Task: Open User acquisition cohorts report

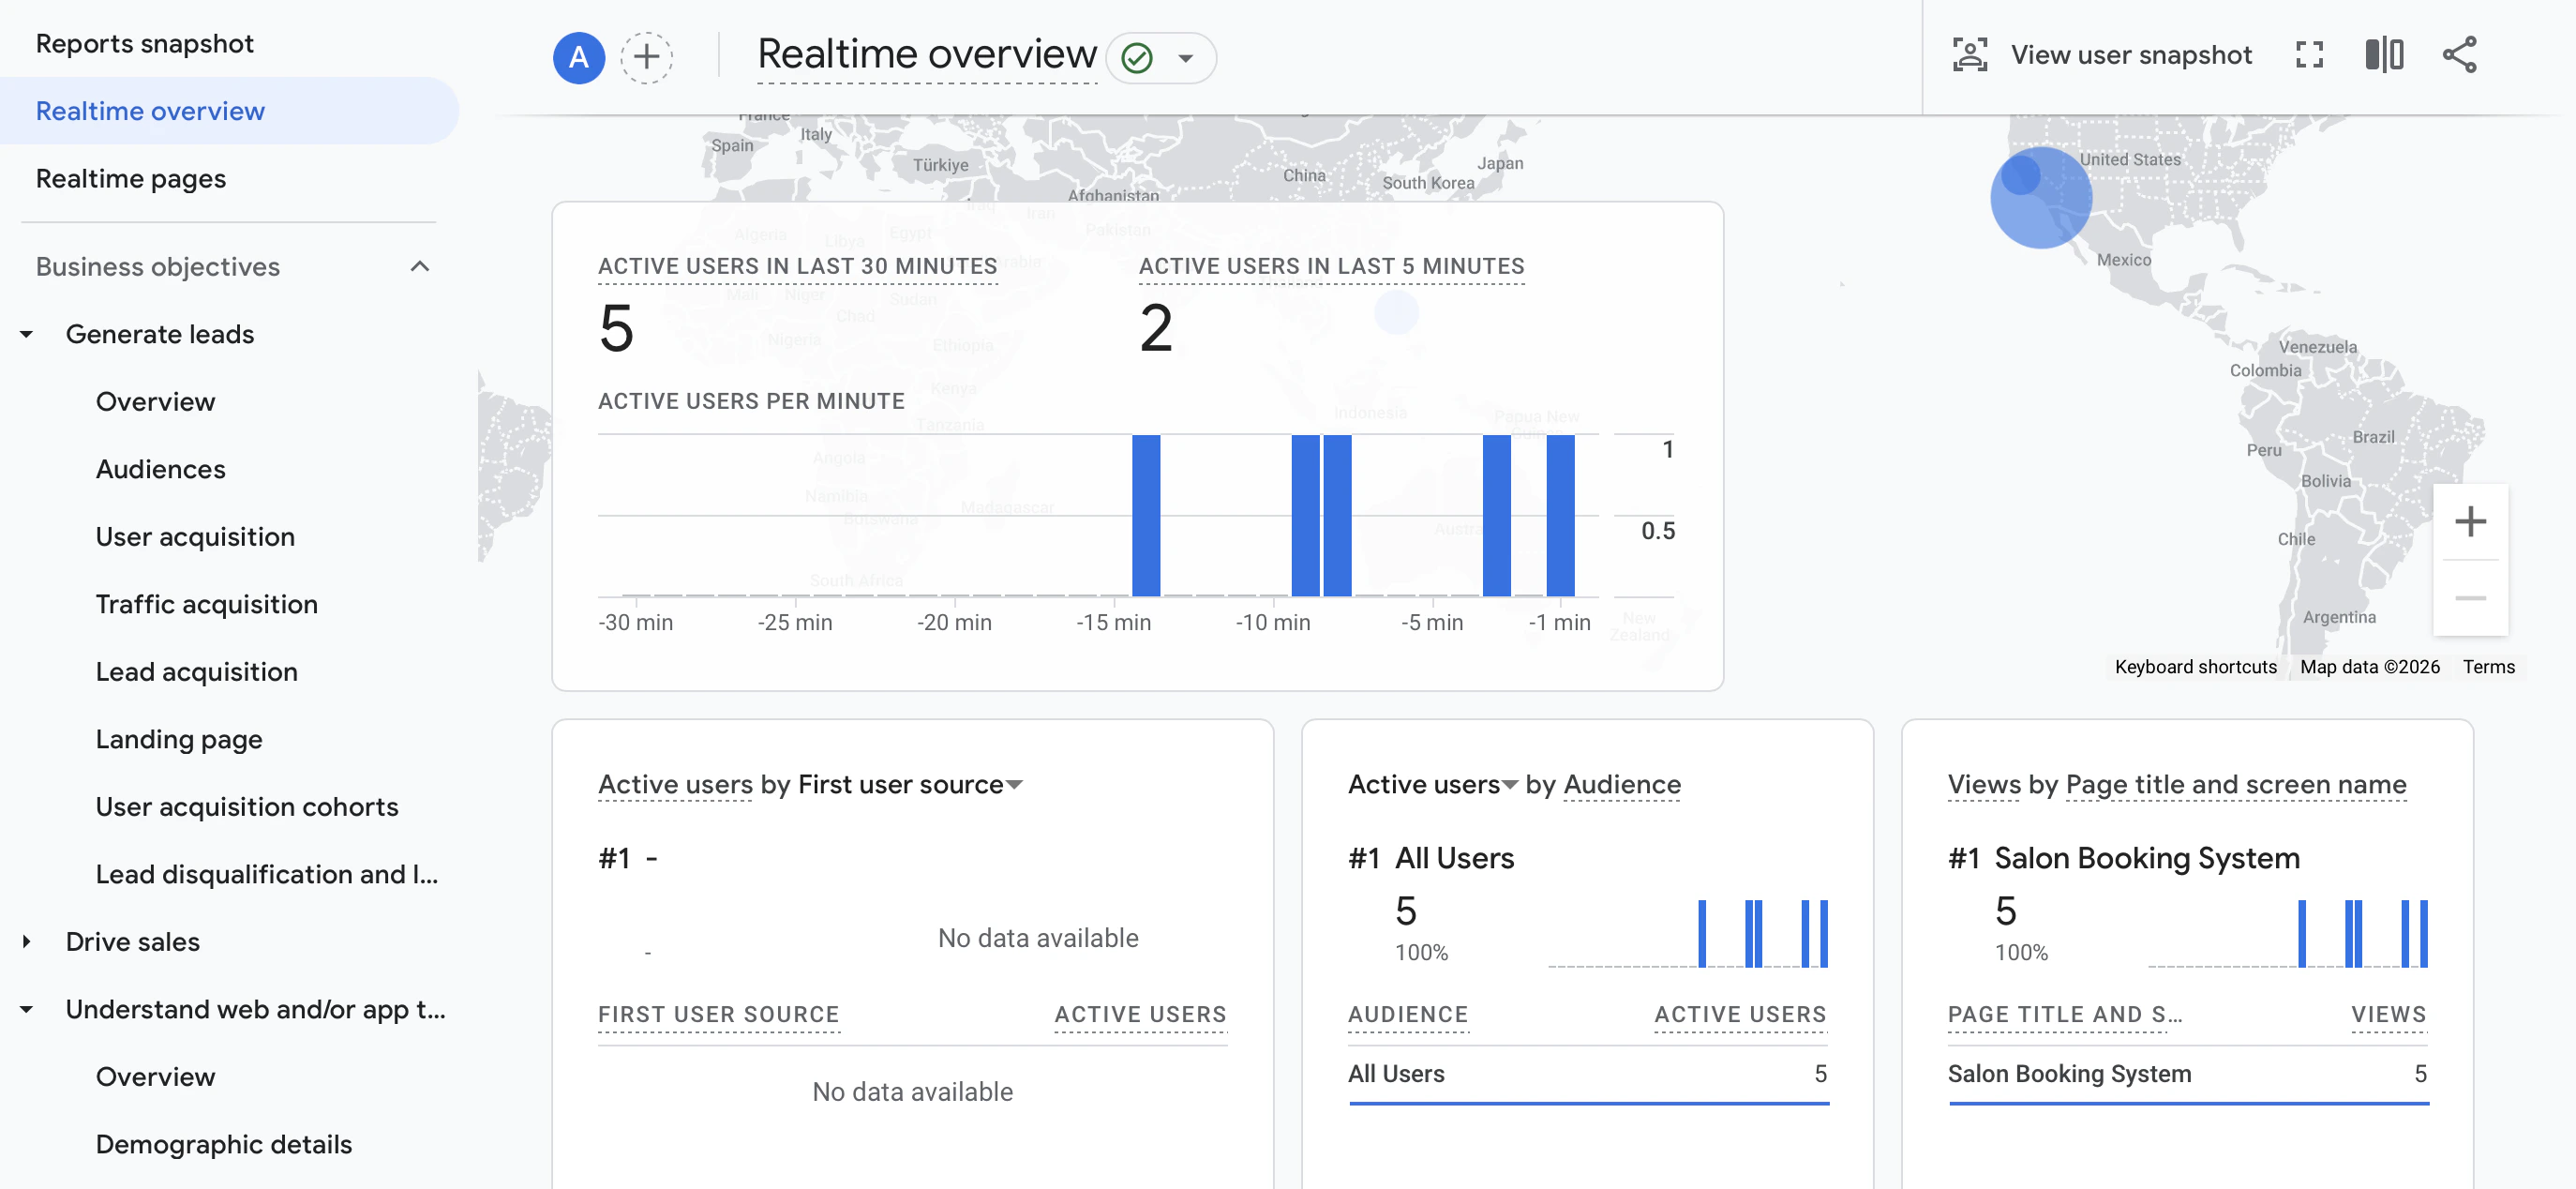Action: [x=247, y=807]
